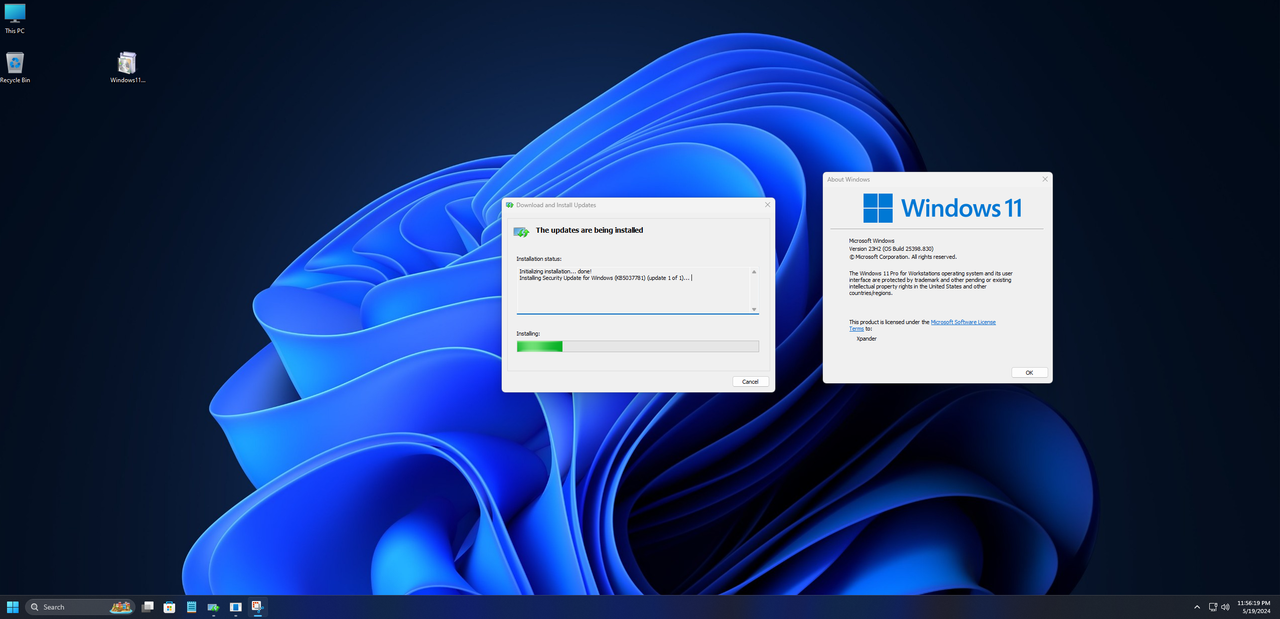Open the network status tray icon
The height and width of the screenshot is (619, 1280).
point(1213,607)
